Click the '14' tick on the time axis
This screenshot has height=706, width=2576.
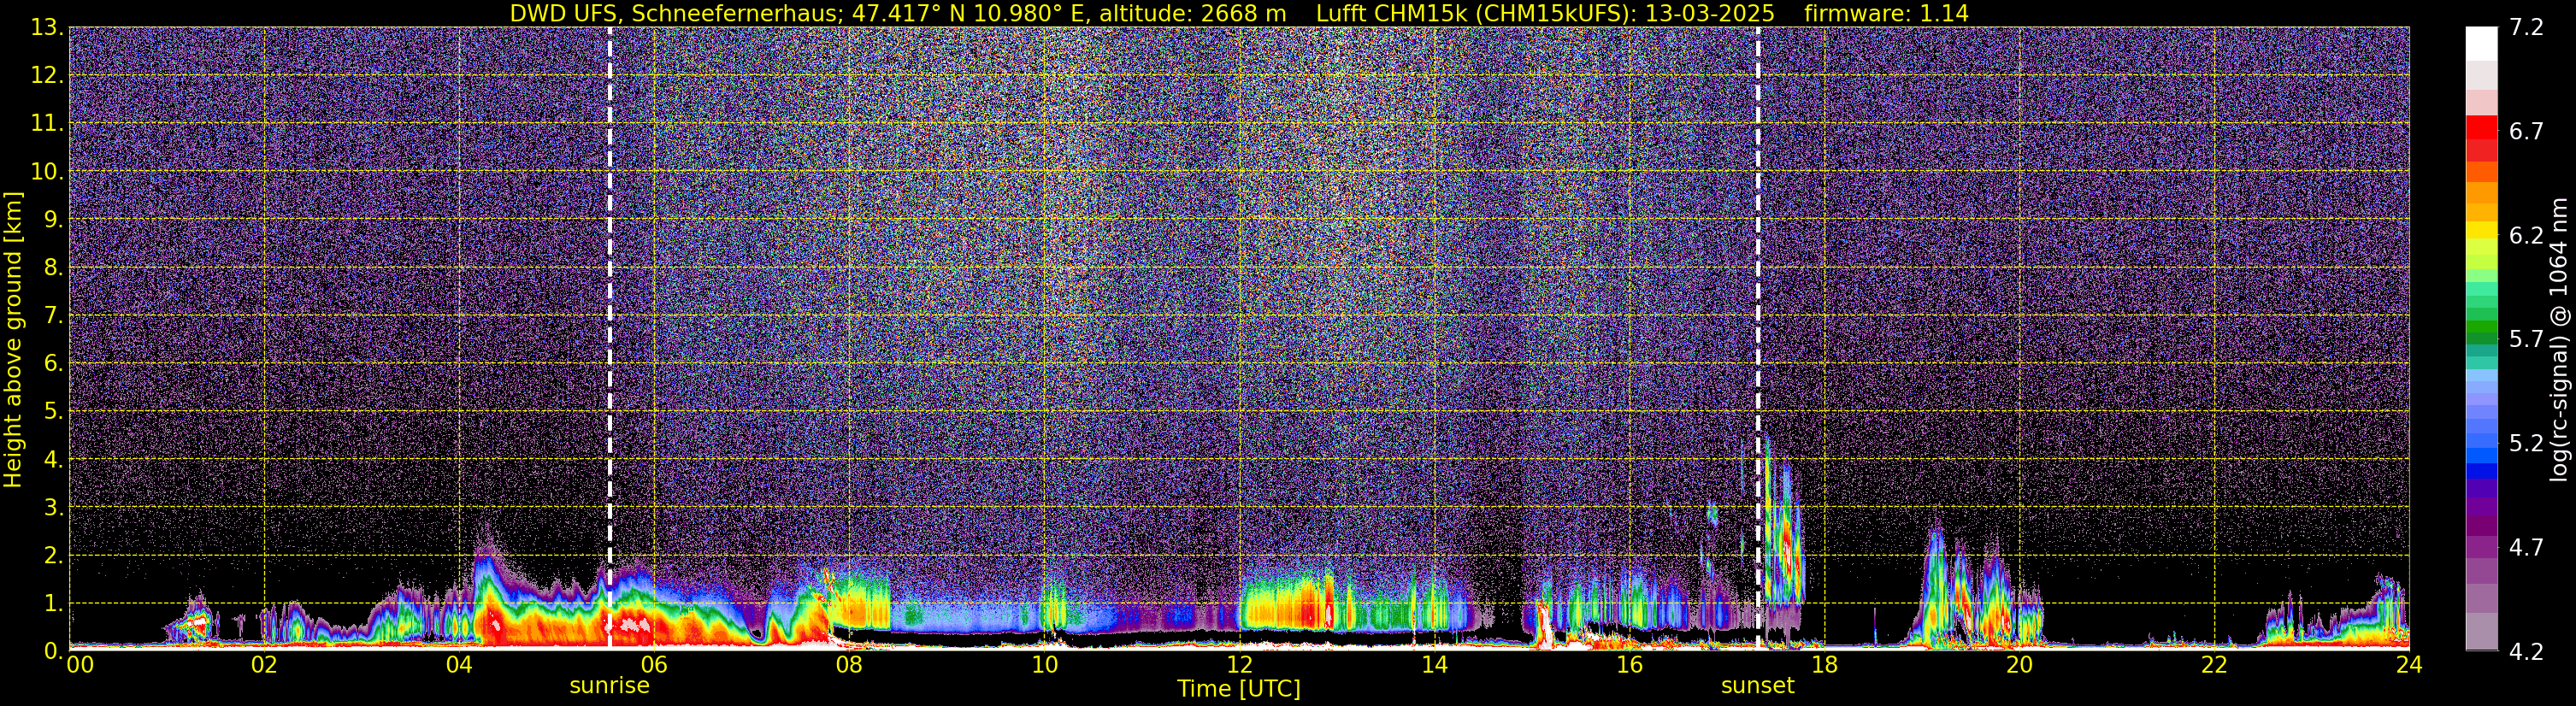[1434, 665]
